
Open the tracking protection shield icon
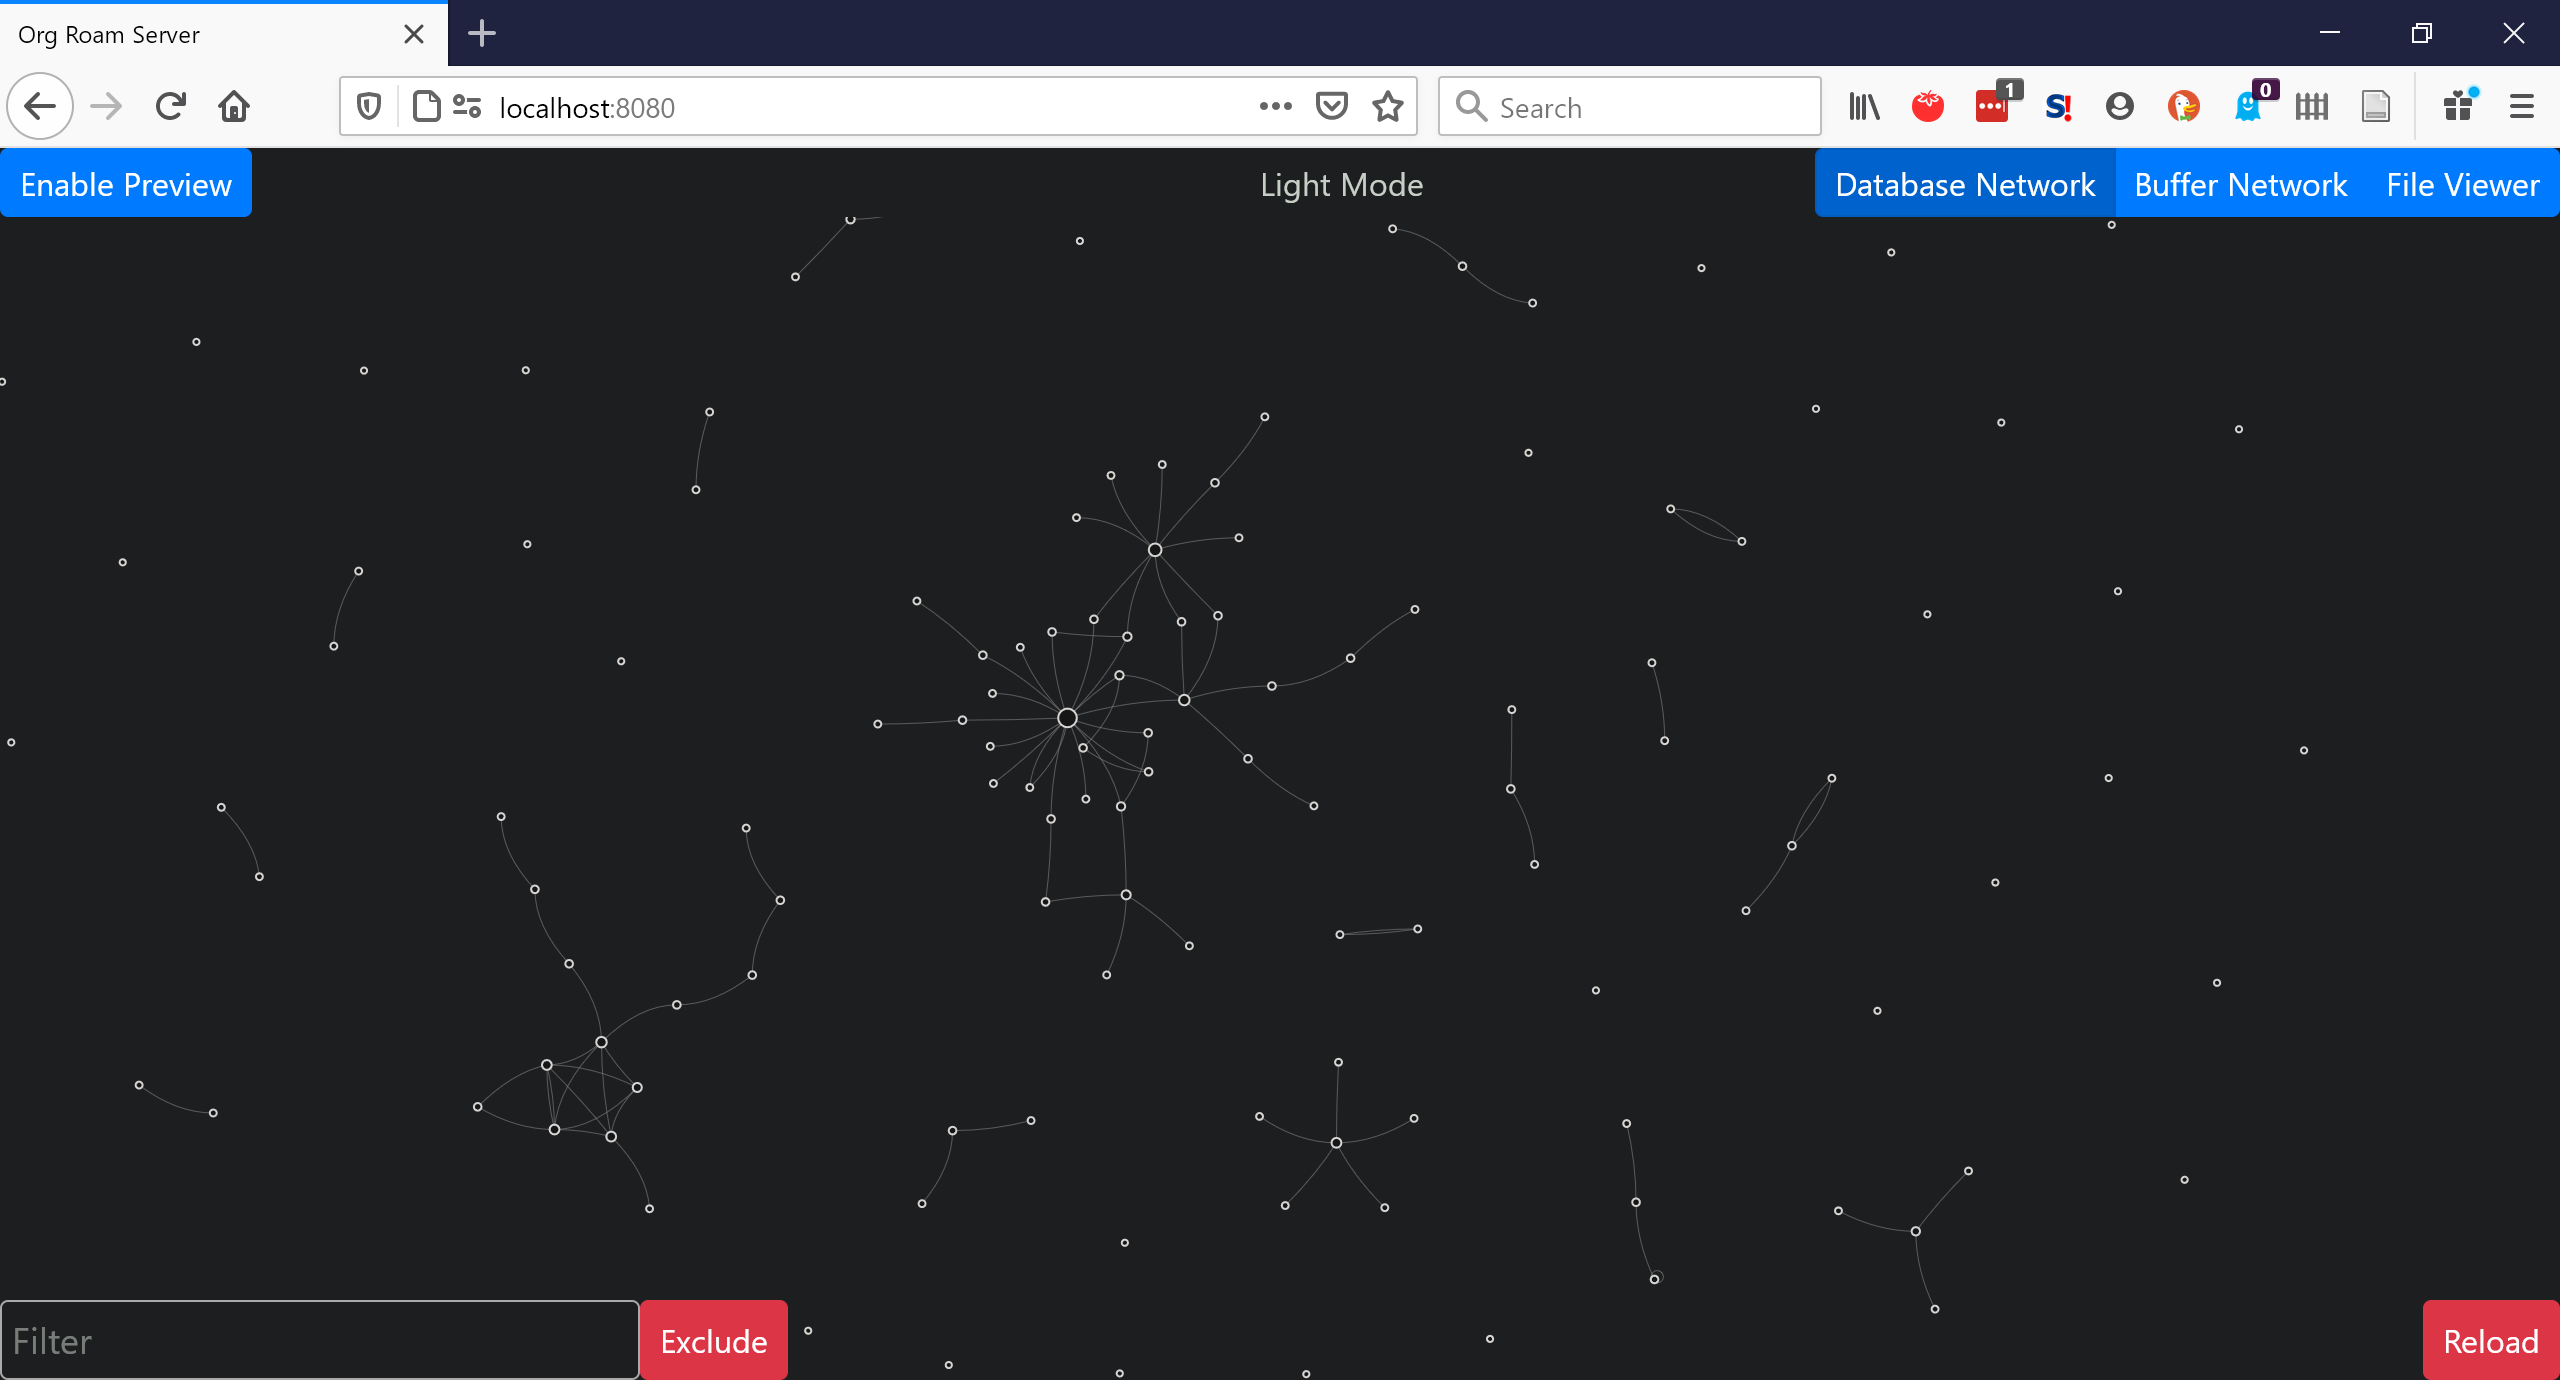pos(369,106)
